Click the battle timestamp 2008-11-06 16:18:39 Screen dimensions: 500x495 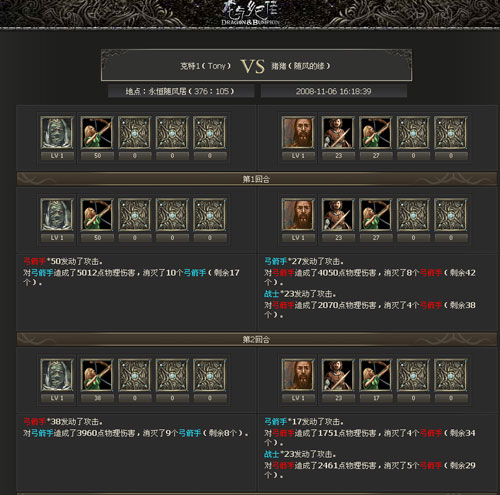pos(333,91)
